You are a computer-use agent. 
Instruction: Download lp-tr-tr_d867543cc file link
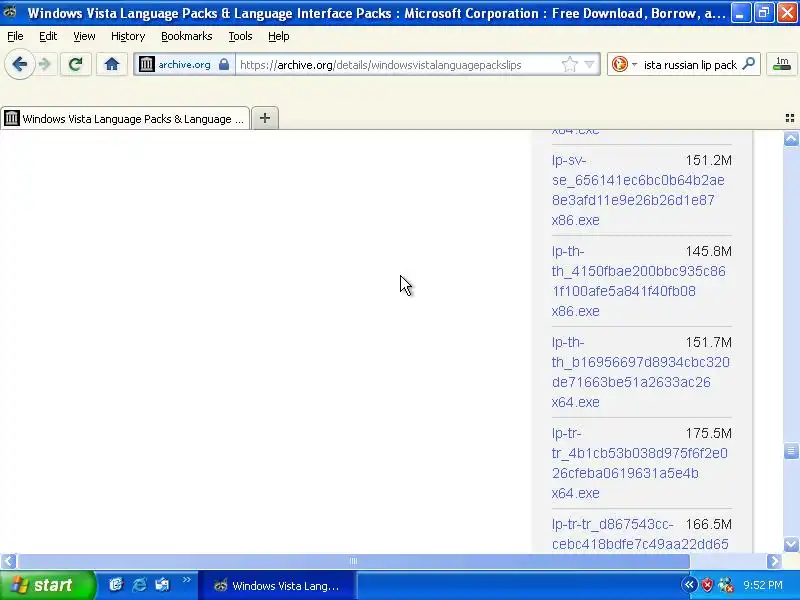[x=640, y=534]
